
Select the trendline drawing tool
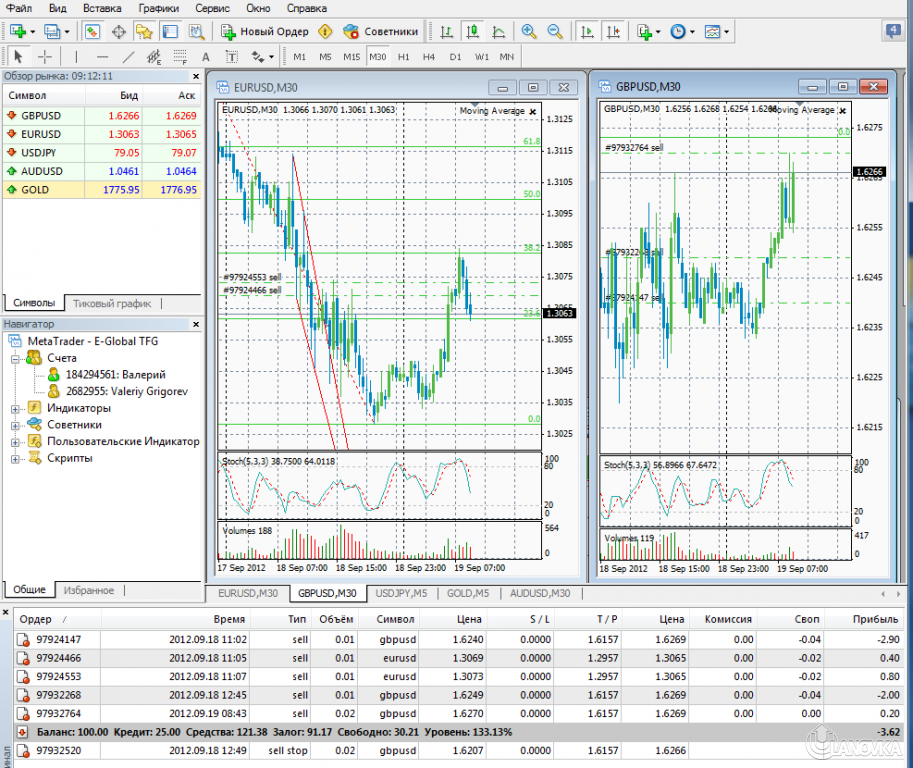tap(127, 56)
